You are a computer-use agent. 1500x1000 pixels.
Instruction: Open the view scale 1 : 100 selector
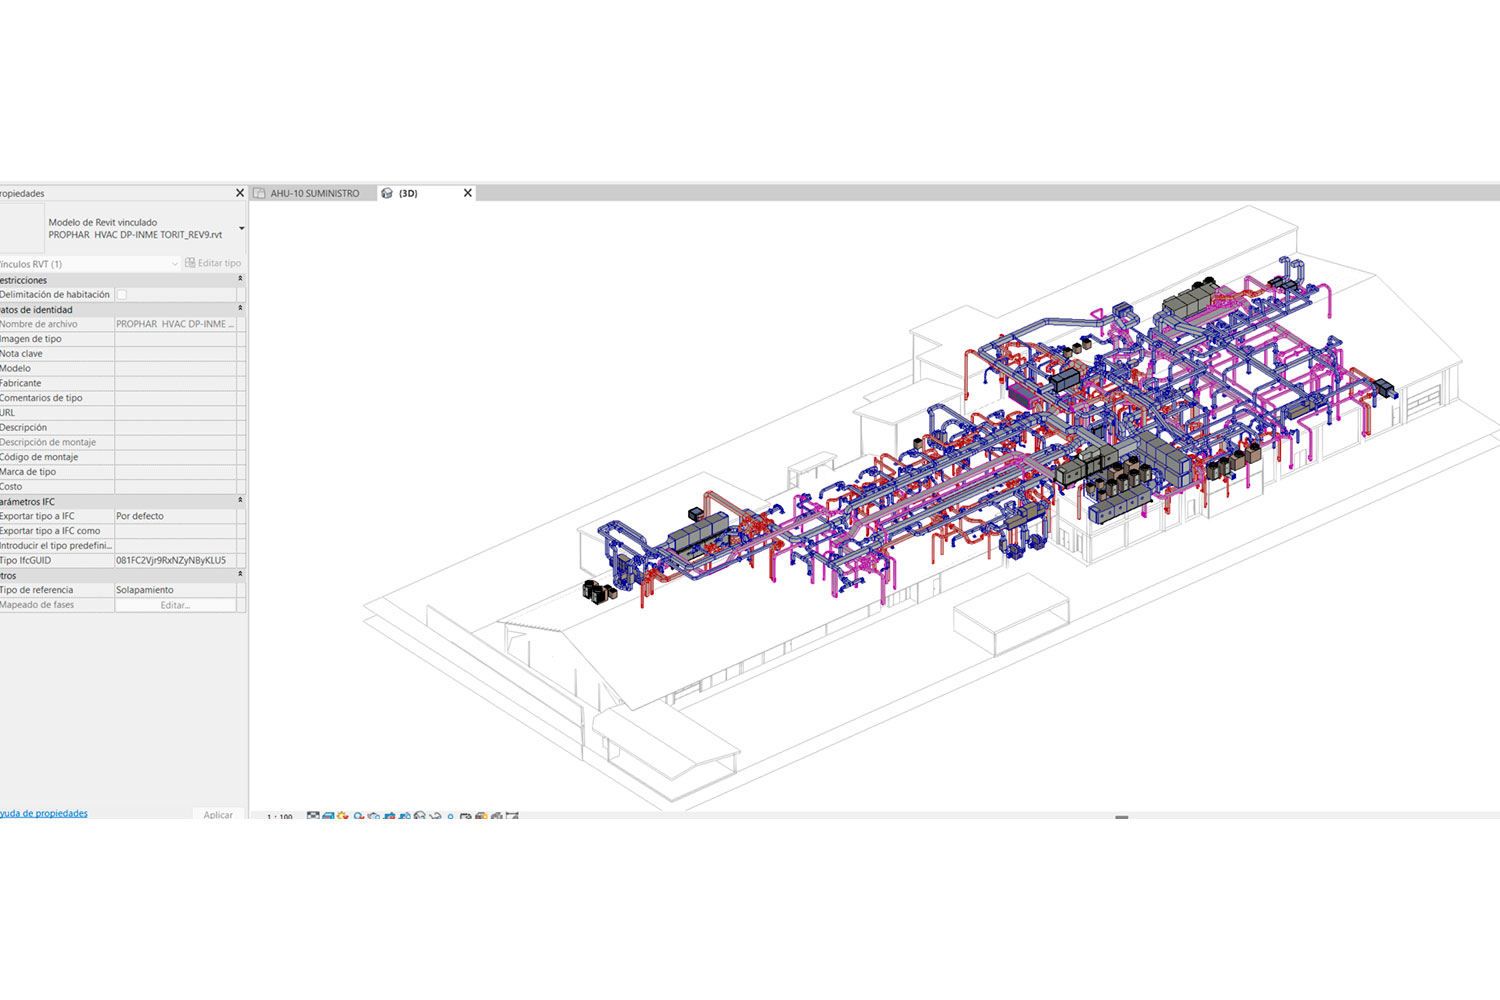pyautogui.click(x=280, y=817)
